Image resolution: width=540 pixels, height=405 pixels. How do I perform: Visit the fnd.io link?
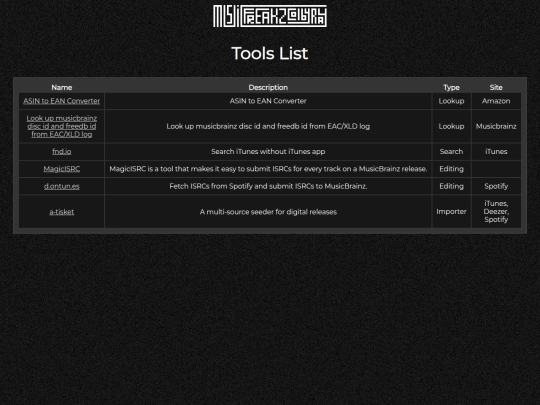[x=62, y=152]
